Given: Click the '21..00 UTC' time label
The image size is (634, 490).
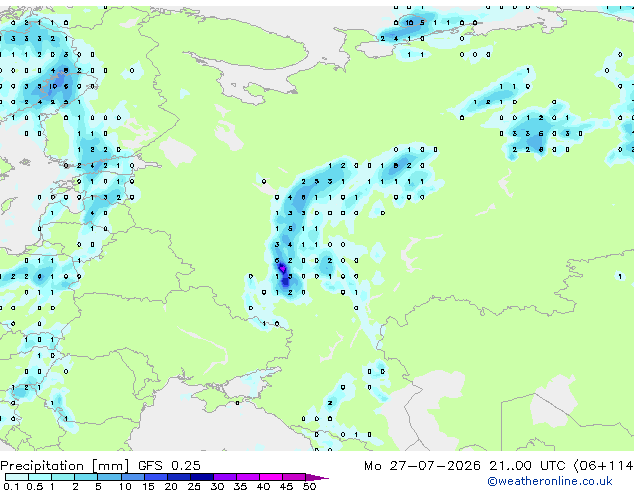Looking at the screenshot, I should point(527,466).
